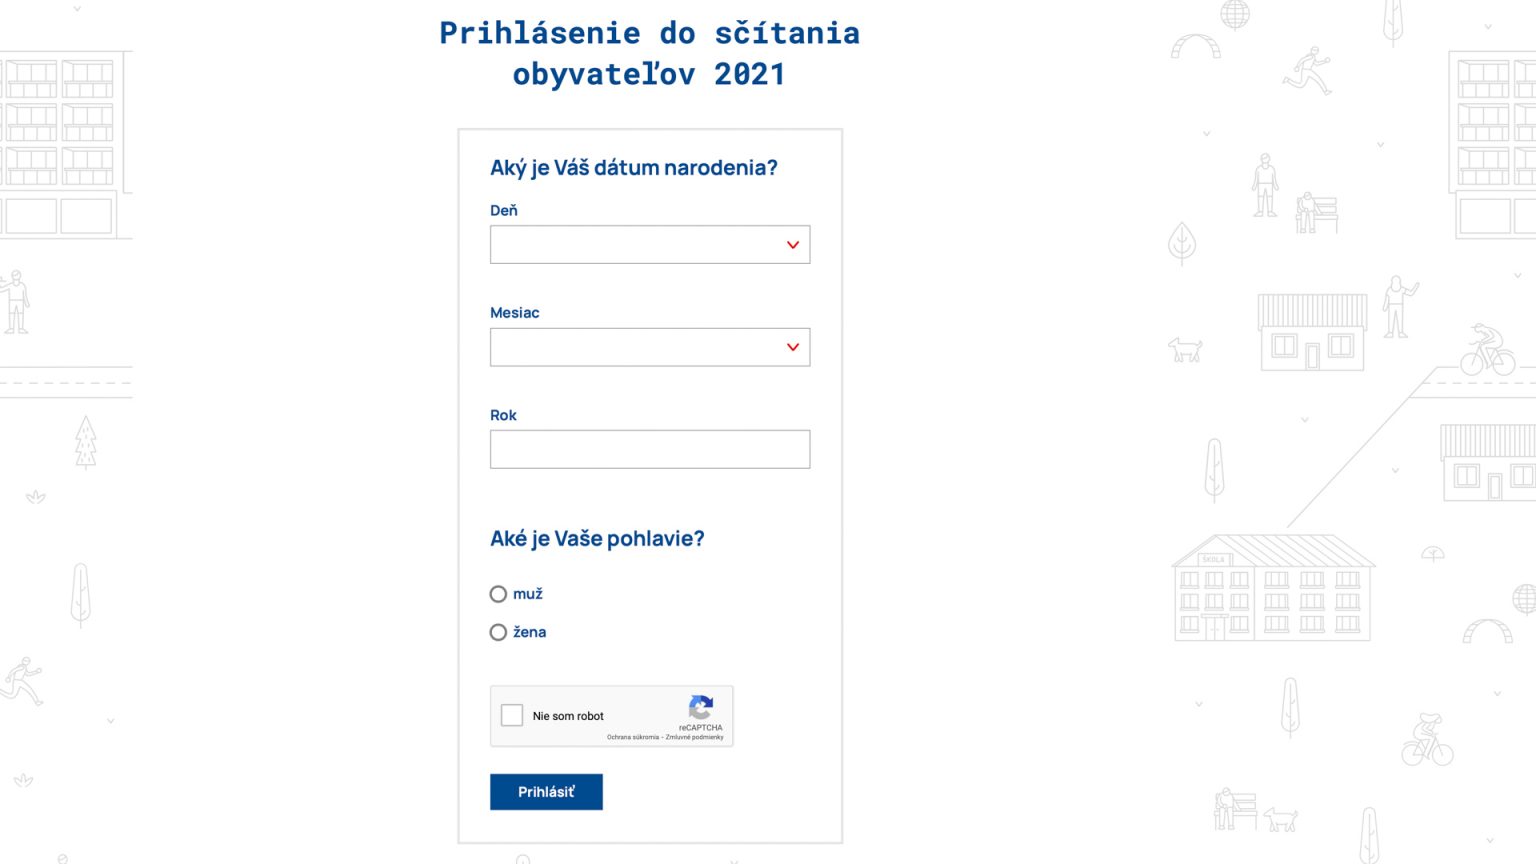Click the striped-roof house beside the dog

click(x=1312, y=332)
